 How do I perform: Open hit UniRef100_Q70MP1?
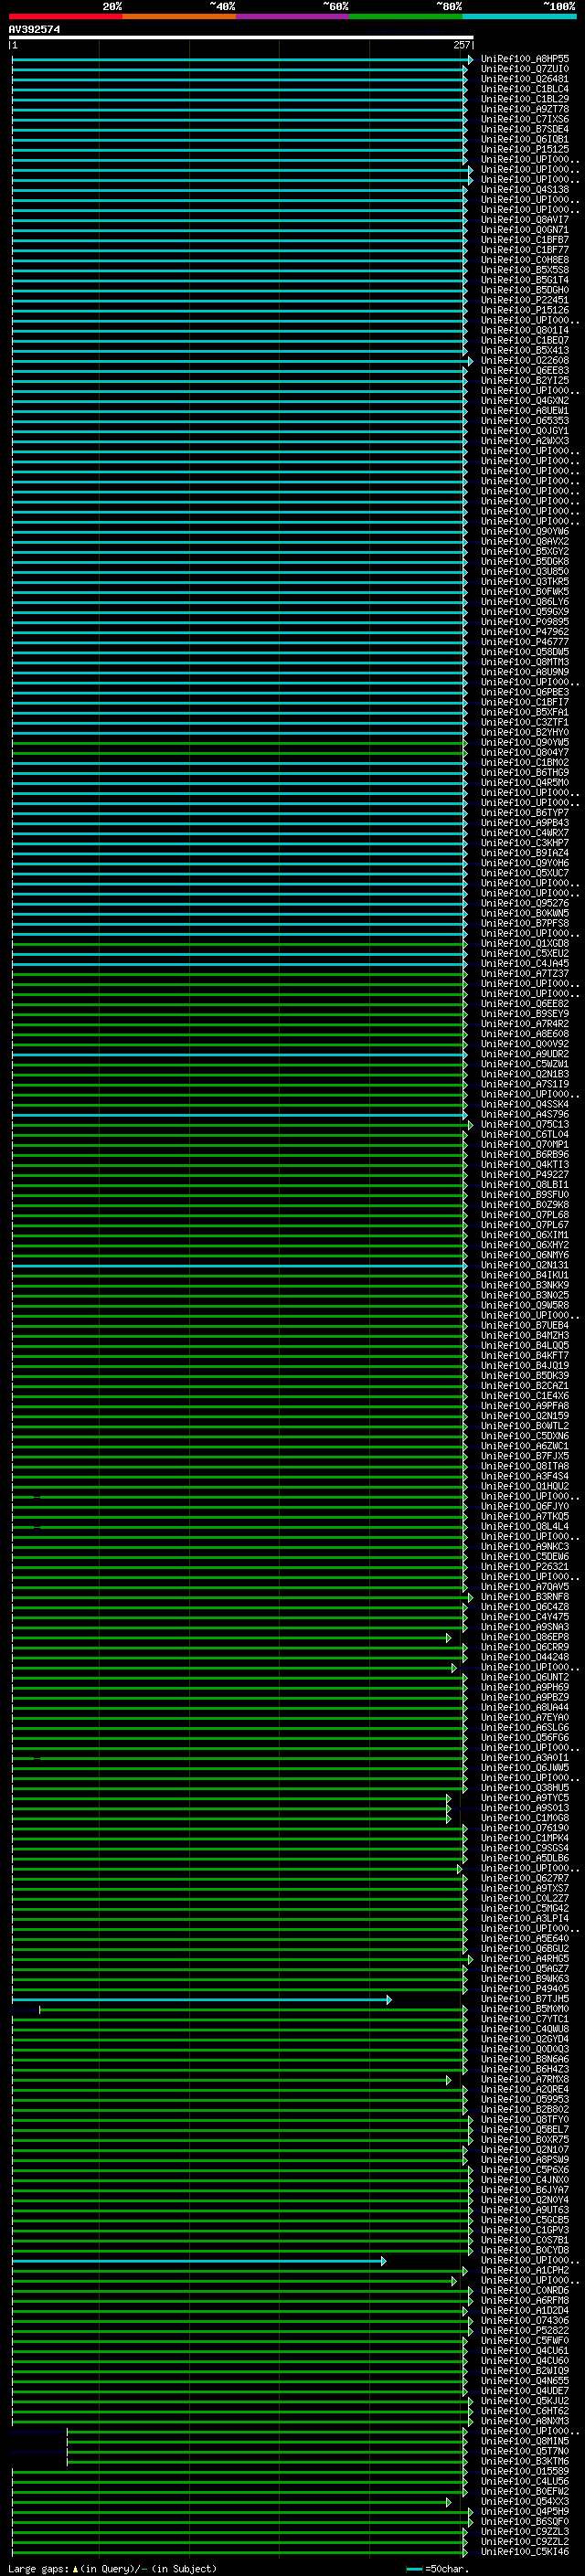pyautogui.click(x=525, y=1144)
